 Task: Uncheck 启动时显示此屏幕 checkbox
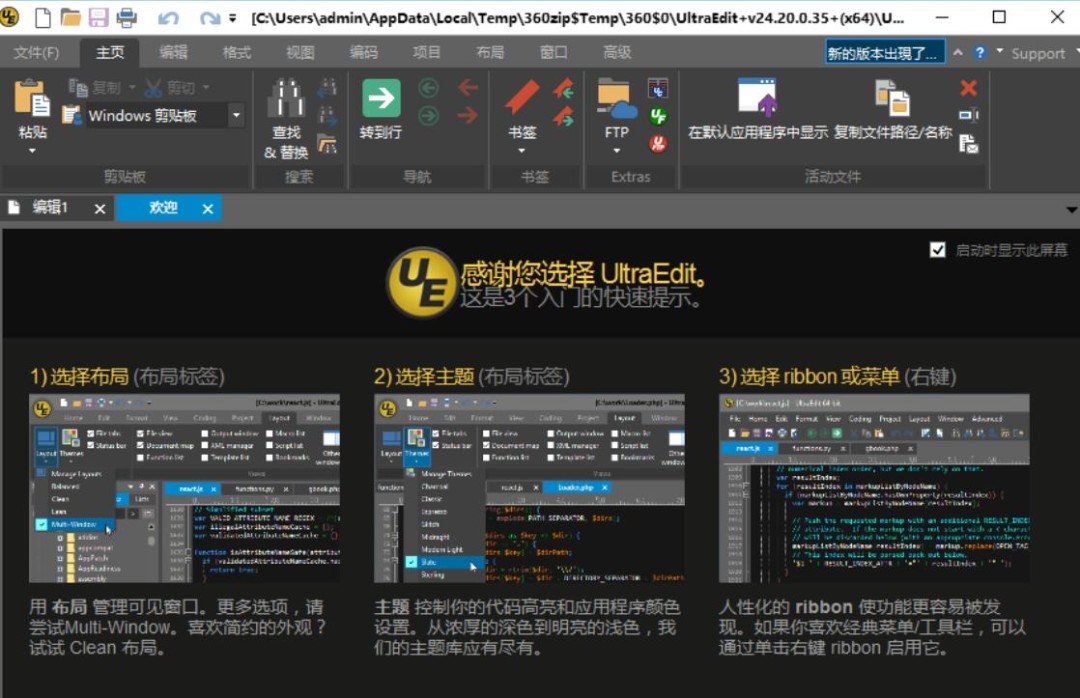937,248
